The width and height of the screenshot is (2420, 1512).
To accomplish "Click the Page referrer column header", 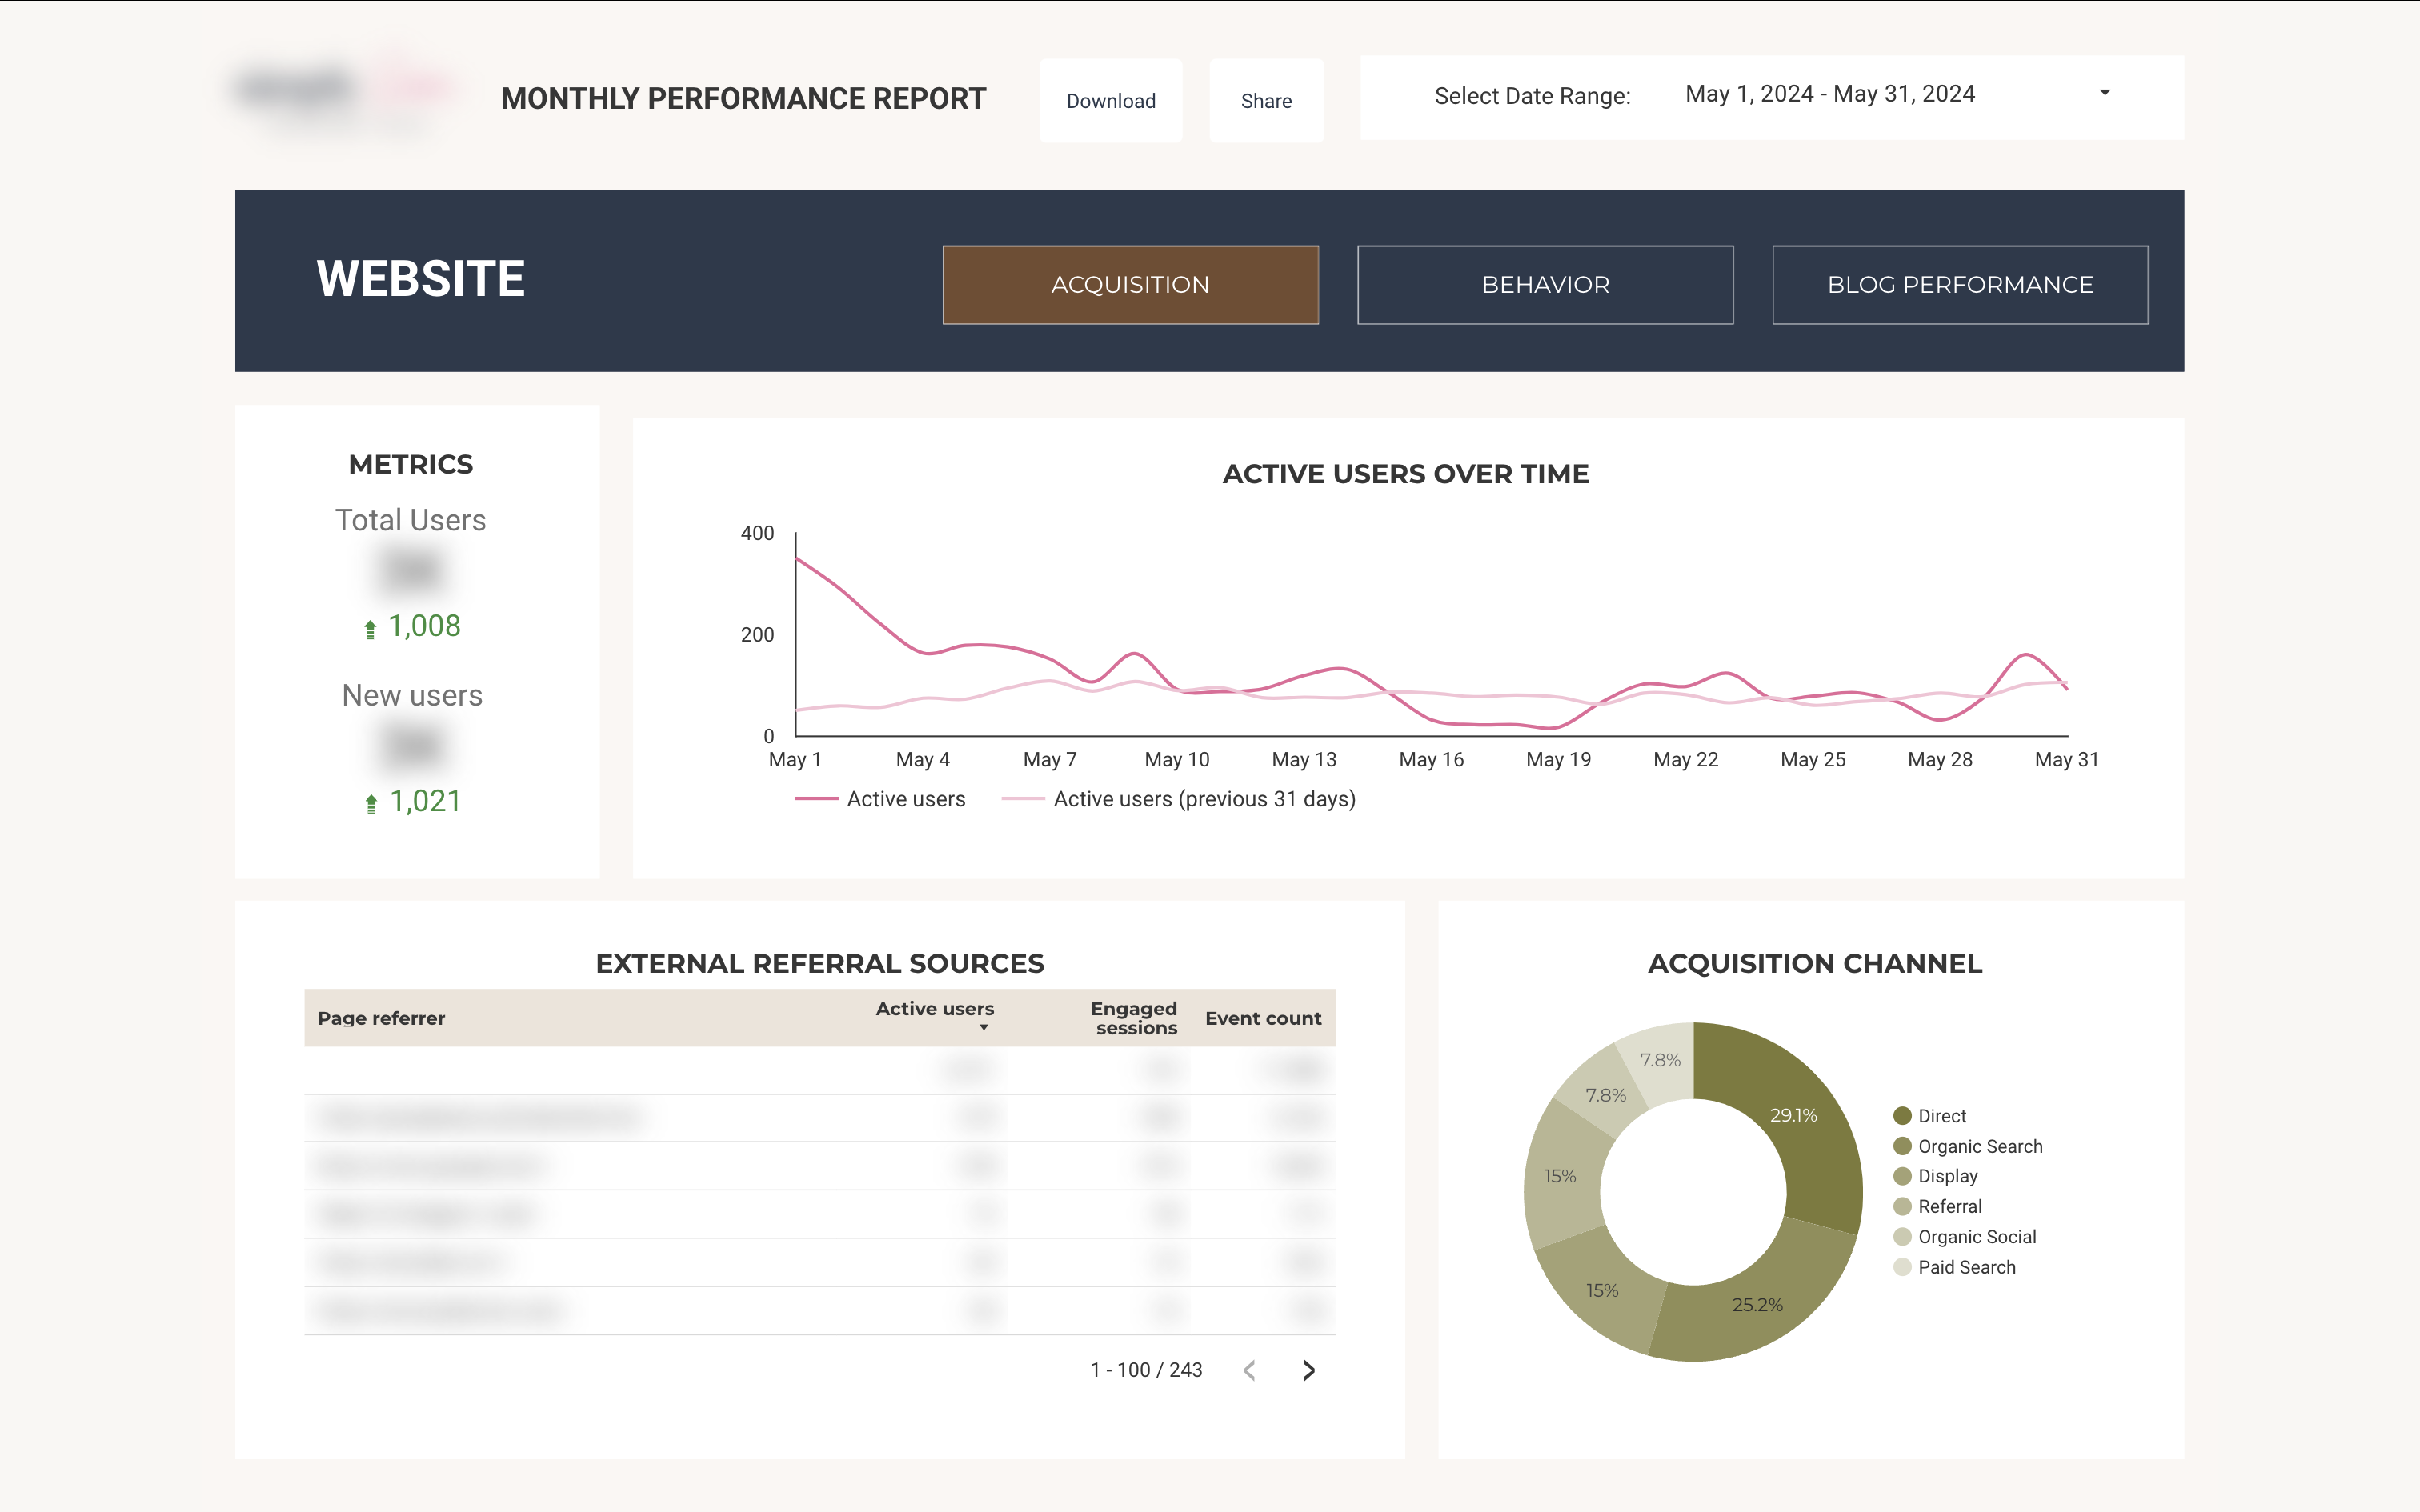I will click(x=381, y=1017).
